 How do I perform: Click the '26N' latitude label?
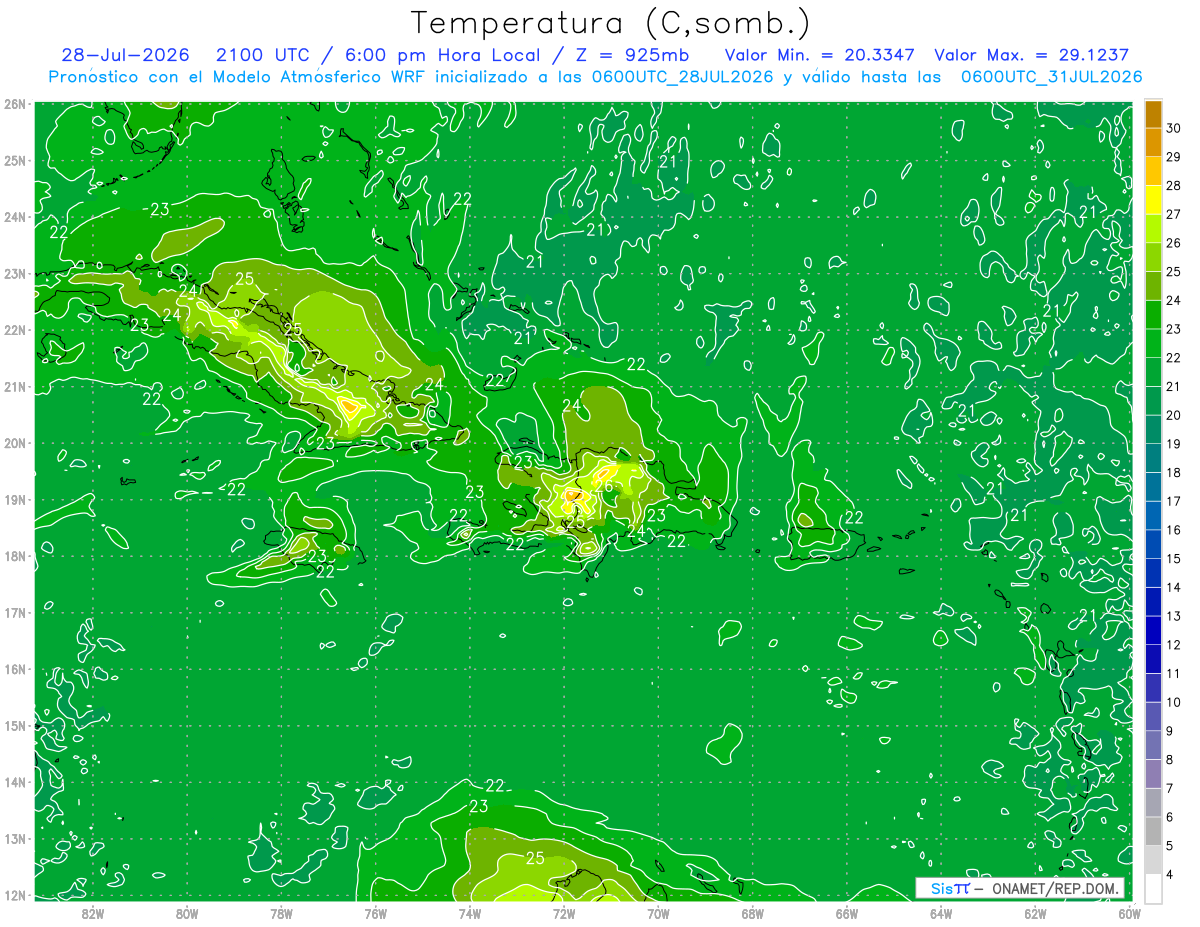pos(15,104)
